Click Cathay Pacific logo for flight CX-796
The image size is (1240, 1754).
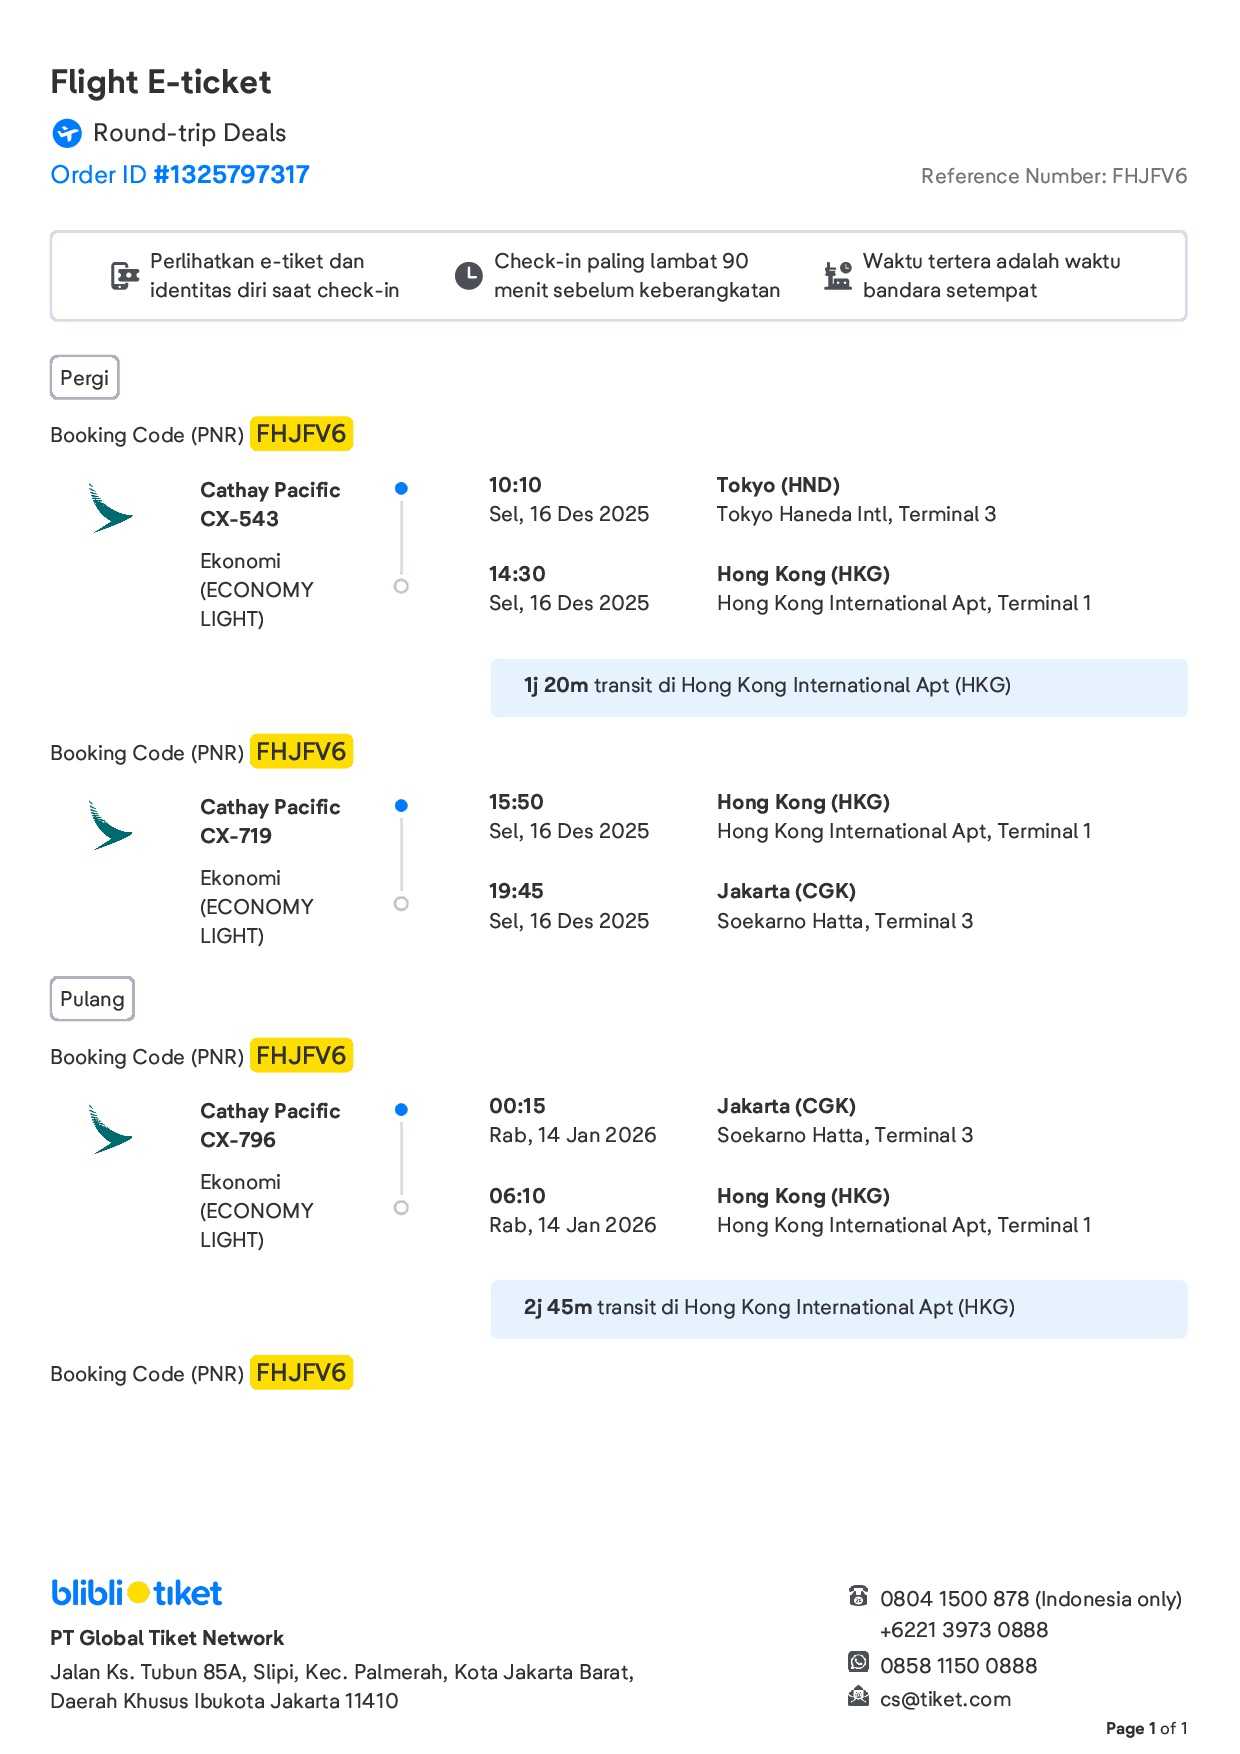(x=109, y=1129)
